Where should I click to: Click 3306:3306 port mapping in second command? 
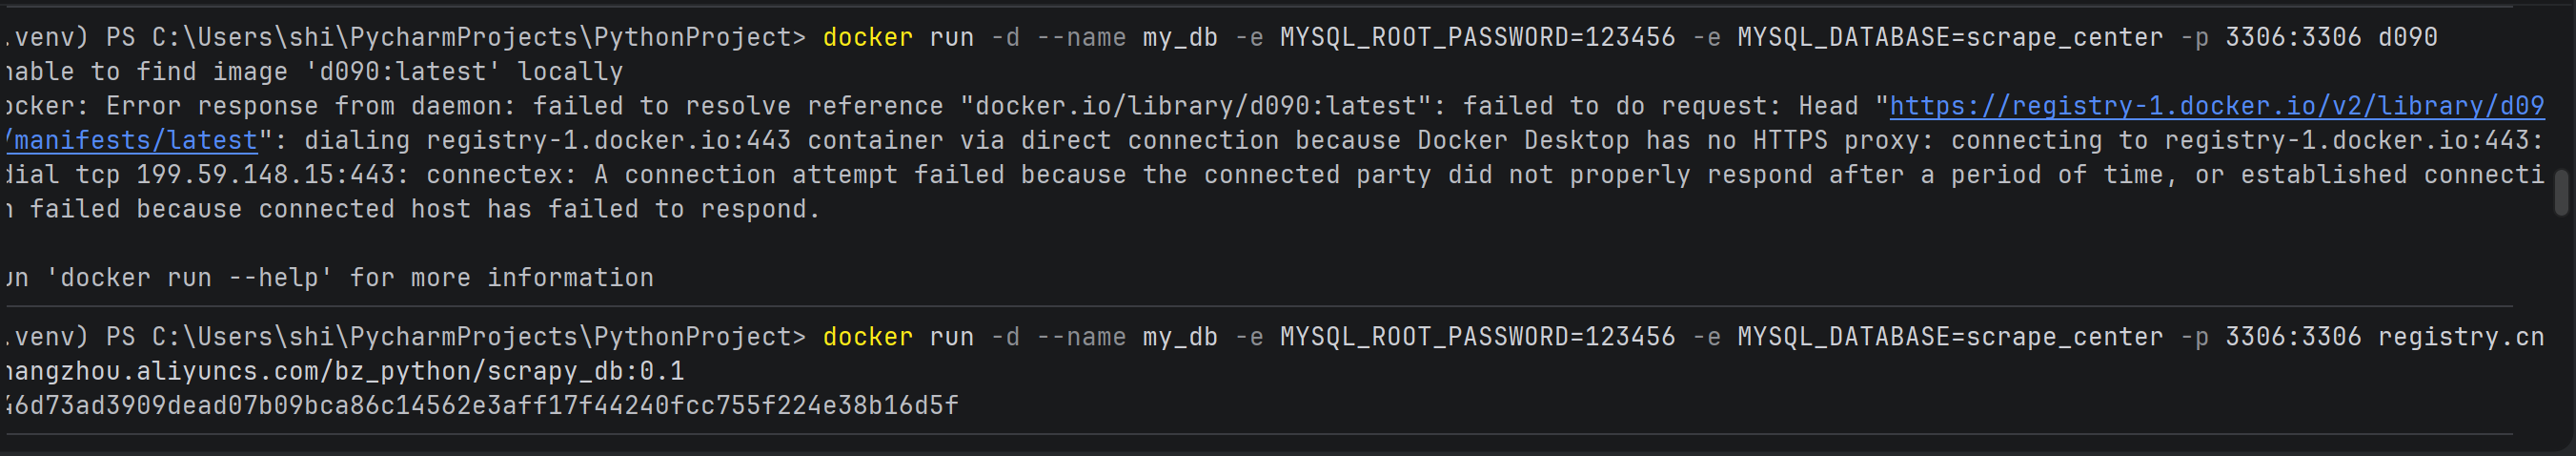coord(2292,337)
